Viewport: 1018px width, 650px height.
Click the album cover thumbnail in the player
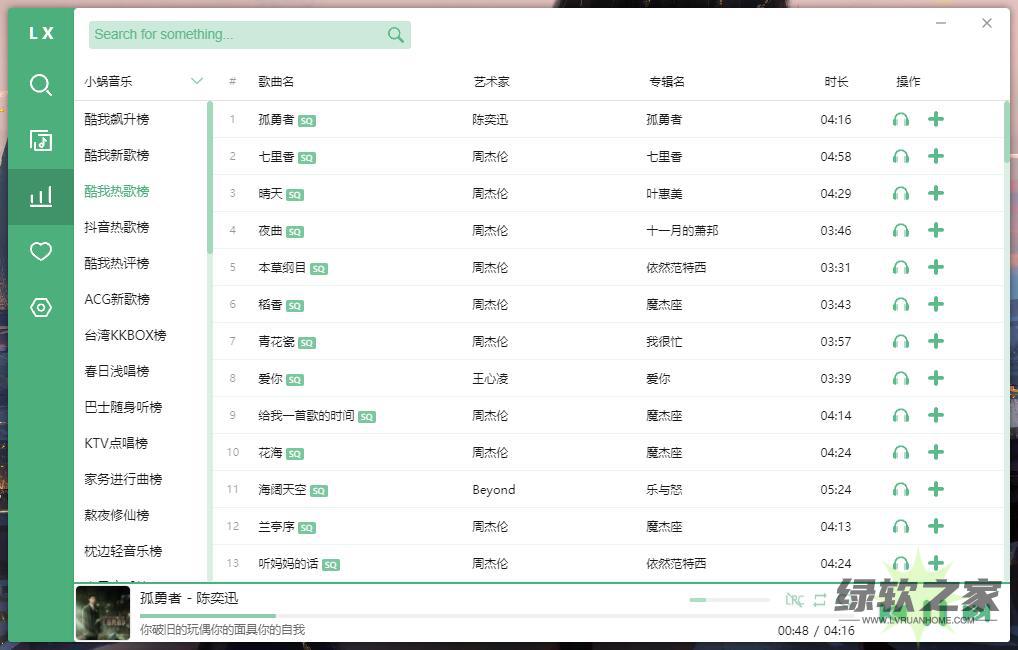[x=103, y=613]
